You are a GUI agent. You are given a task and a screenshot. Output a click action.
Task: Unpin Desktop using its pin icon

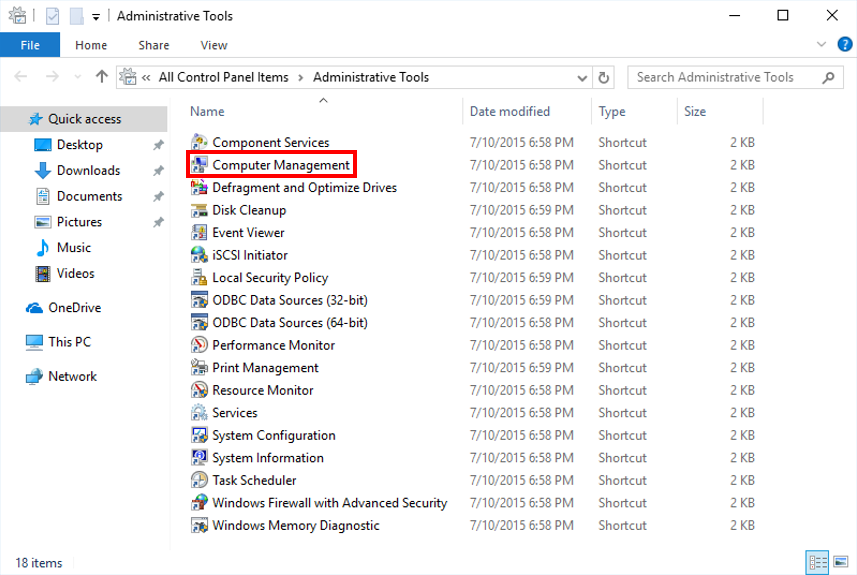pyautogui.click(x=158, y=145)
